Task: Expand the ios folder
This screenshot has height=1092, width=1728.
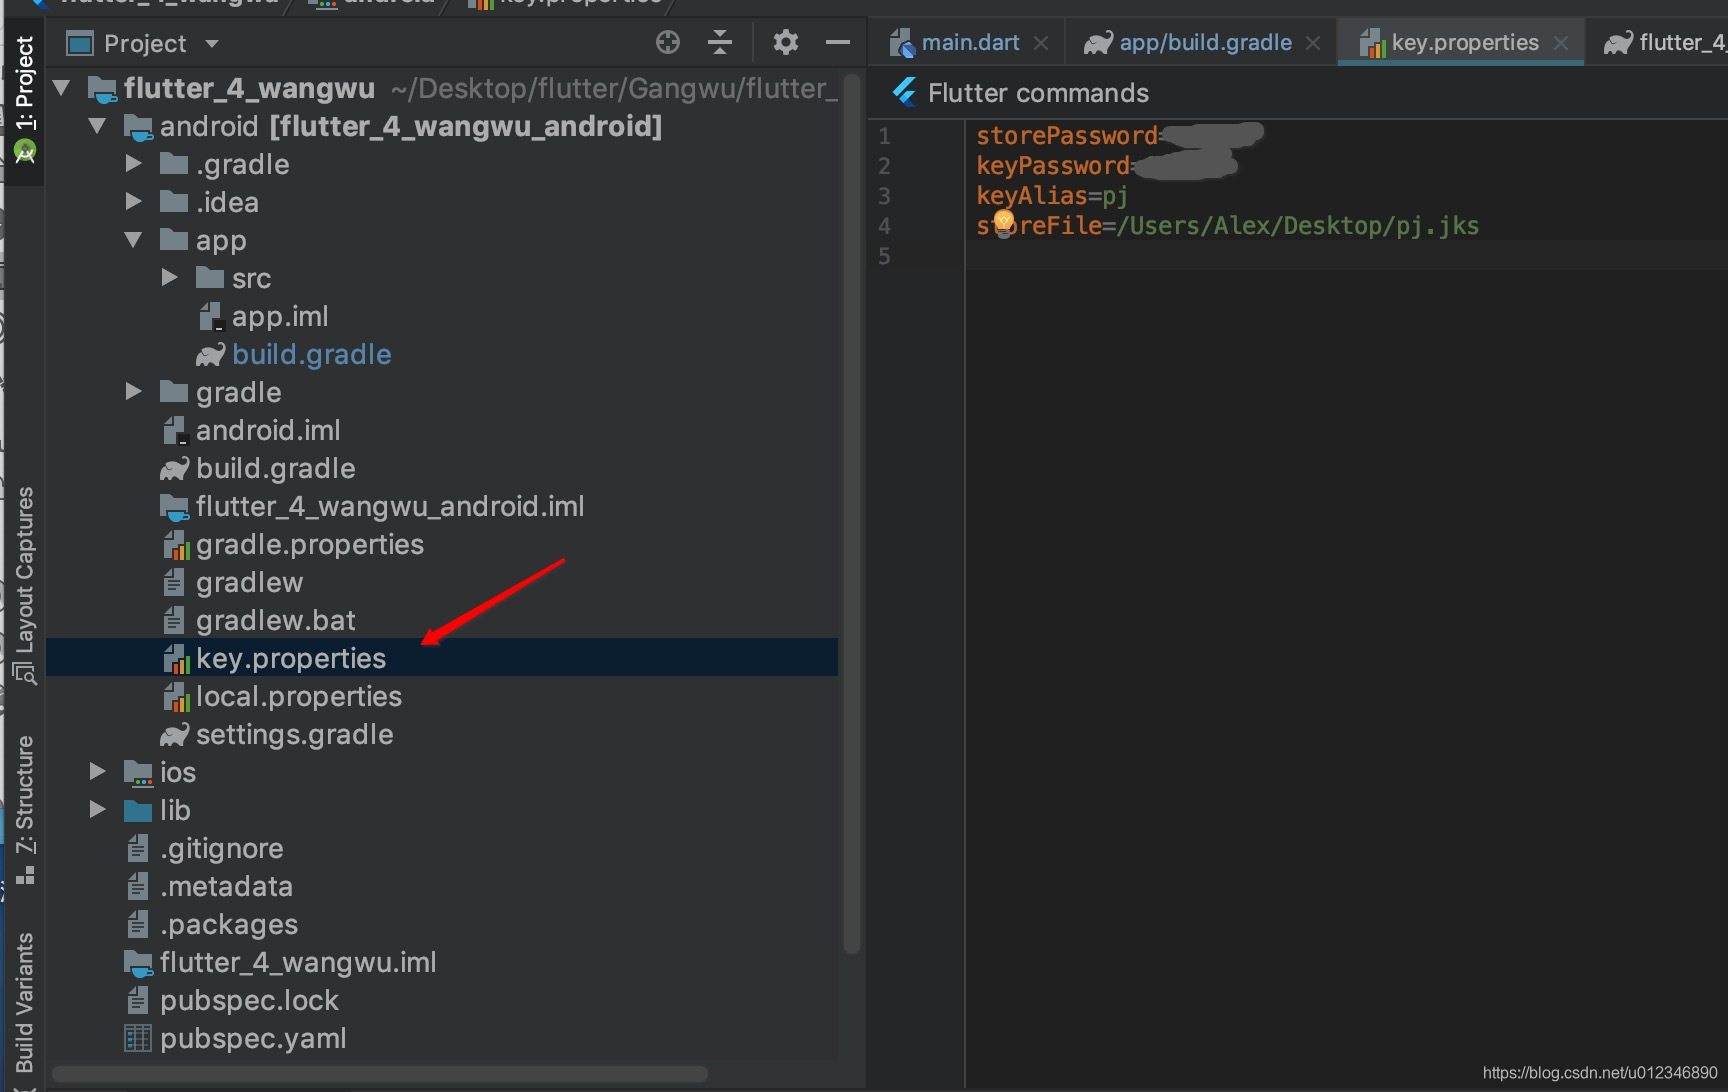Action: [x=98, y=772]
